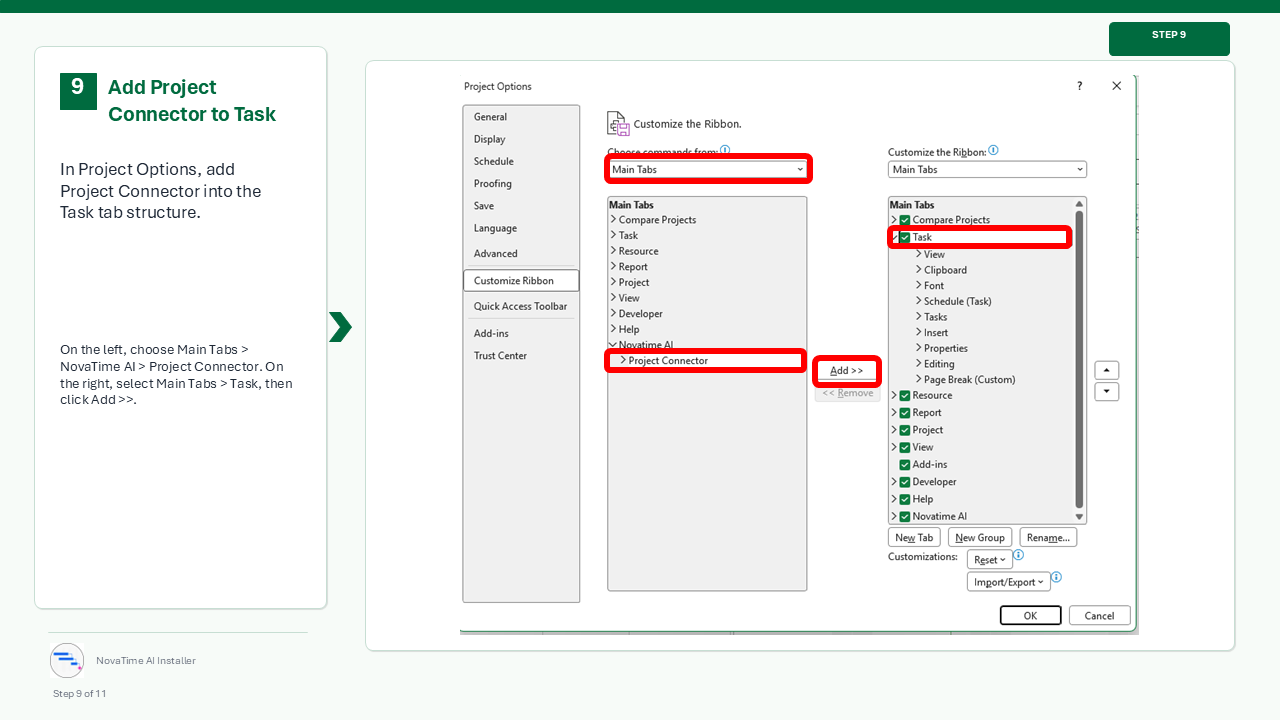Click the Add >> button

coord(846,371)
